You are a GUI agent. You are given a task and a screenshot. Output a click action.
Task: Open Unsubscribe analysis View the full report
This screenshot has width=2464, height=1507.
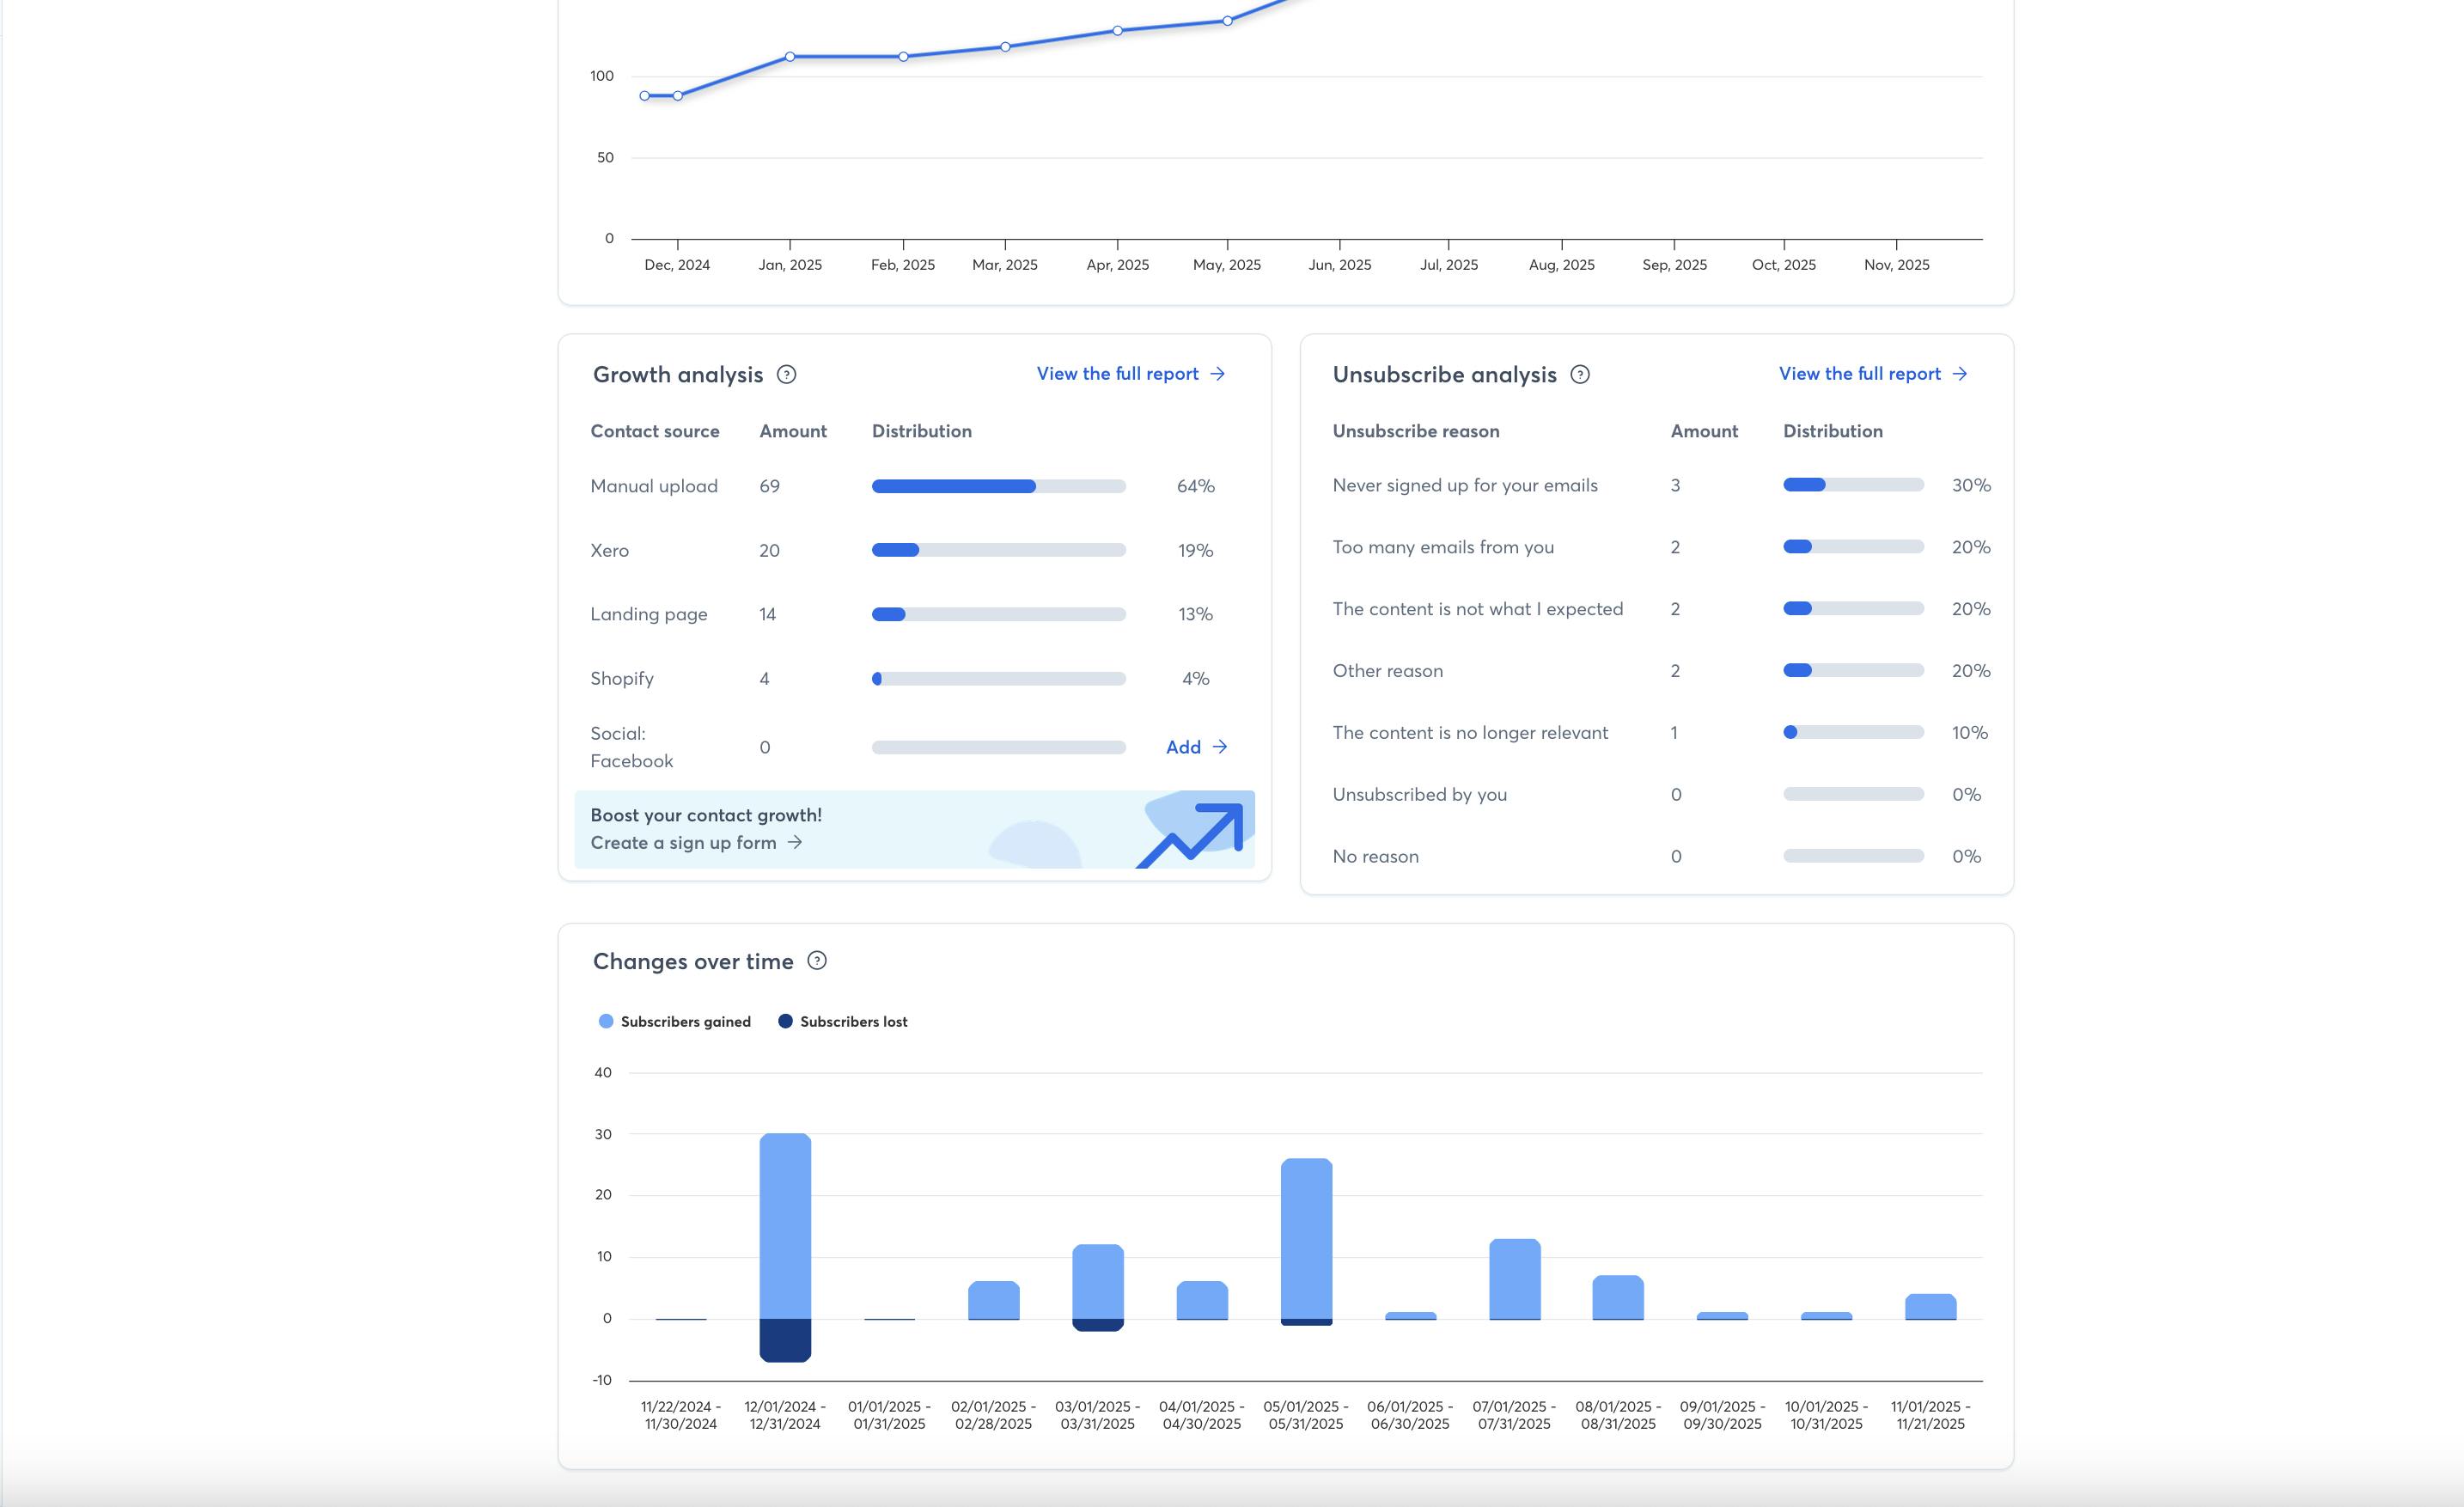pos(1859,374)
